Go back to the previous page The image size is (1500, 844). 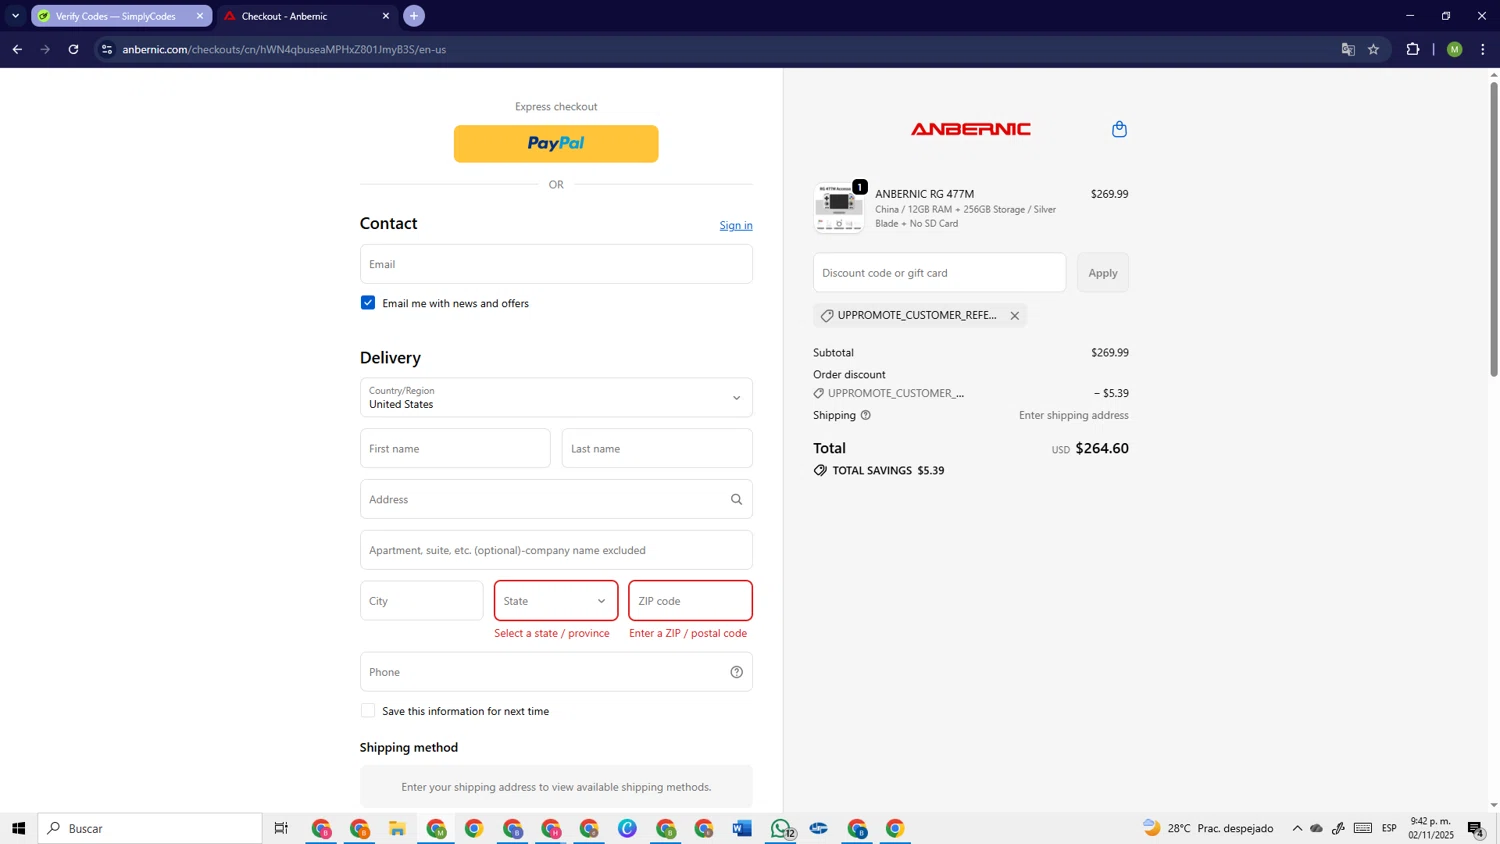[17, 49]
